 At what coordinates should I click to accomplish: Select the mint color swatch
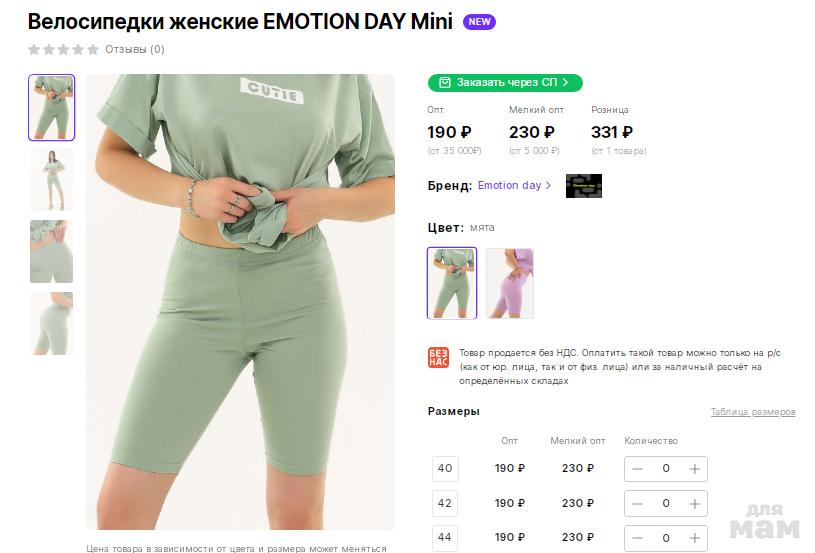coord(452,283)
